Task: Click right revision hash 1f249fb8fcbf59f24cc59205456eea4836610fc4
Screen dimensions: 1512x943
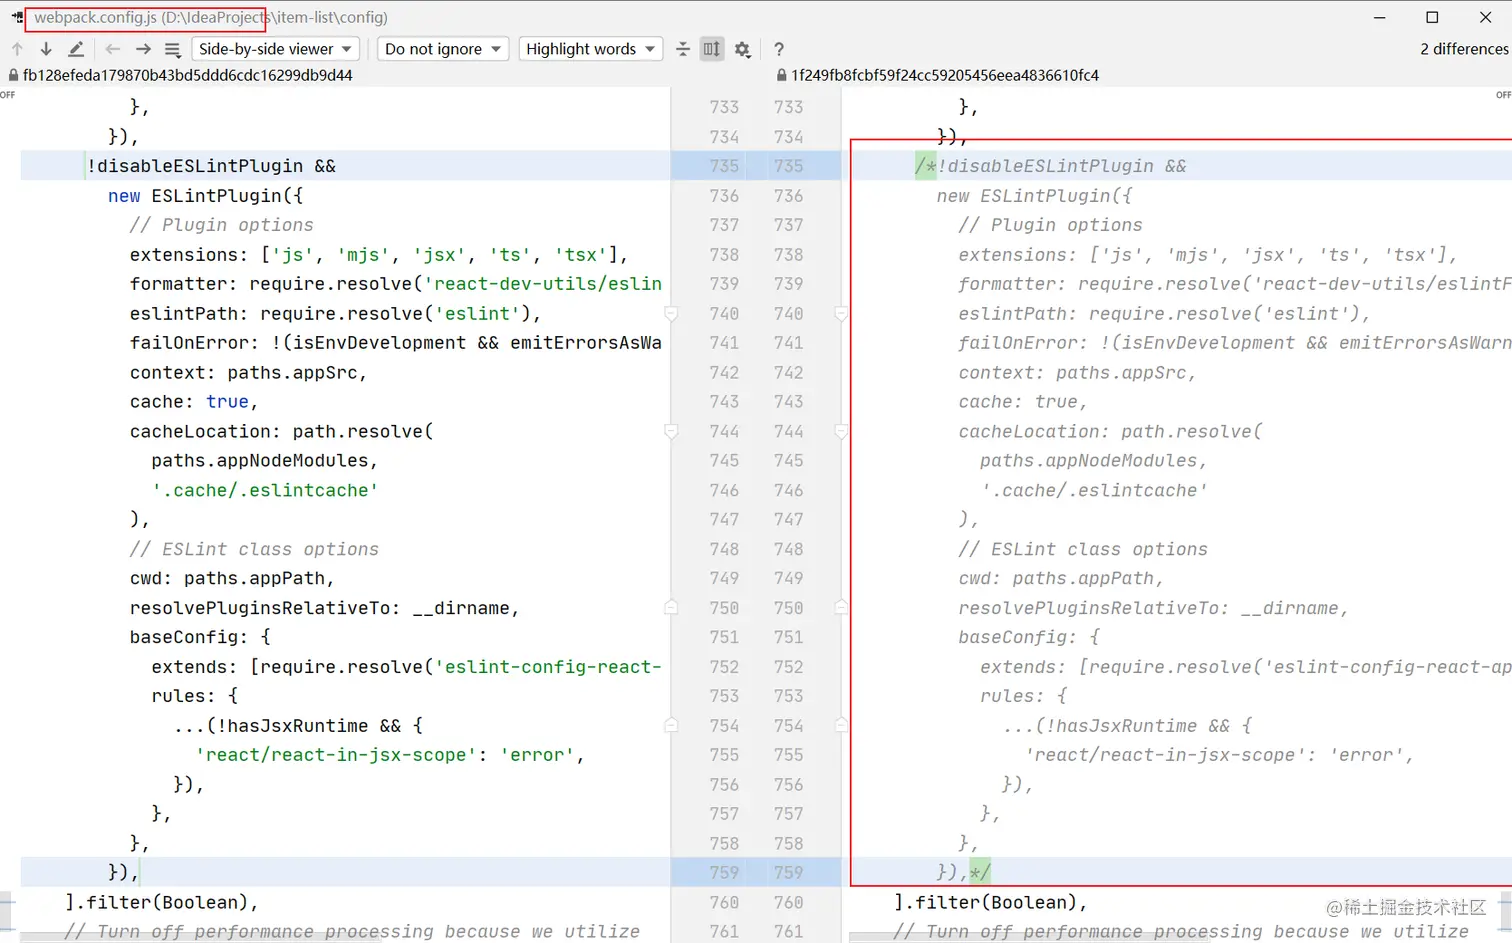Action: click(945, 75)
